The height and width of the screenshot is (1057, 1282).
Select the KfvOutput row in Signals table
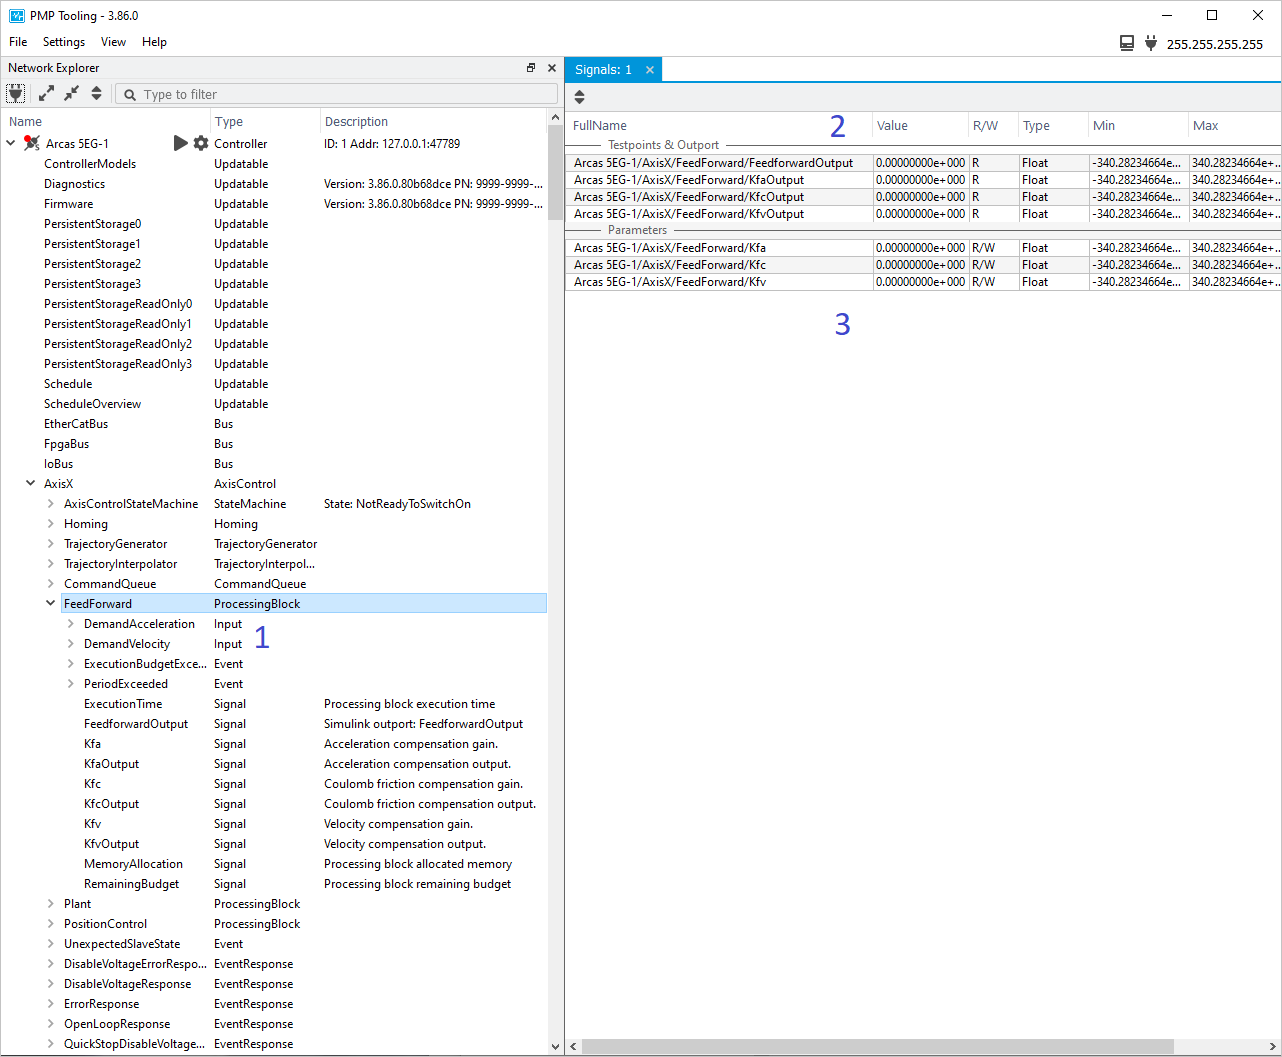pyautogui.click(x=923, y=213)
